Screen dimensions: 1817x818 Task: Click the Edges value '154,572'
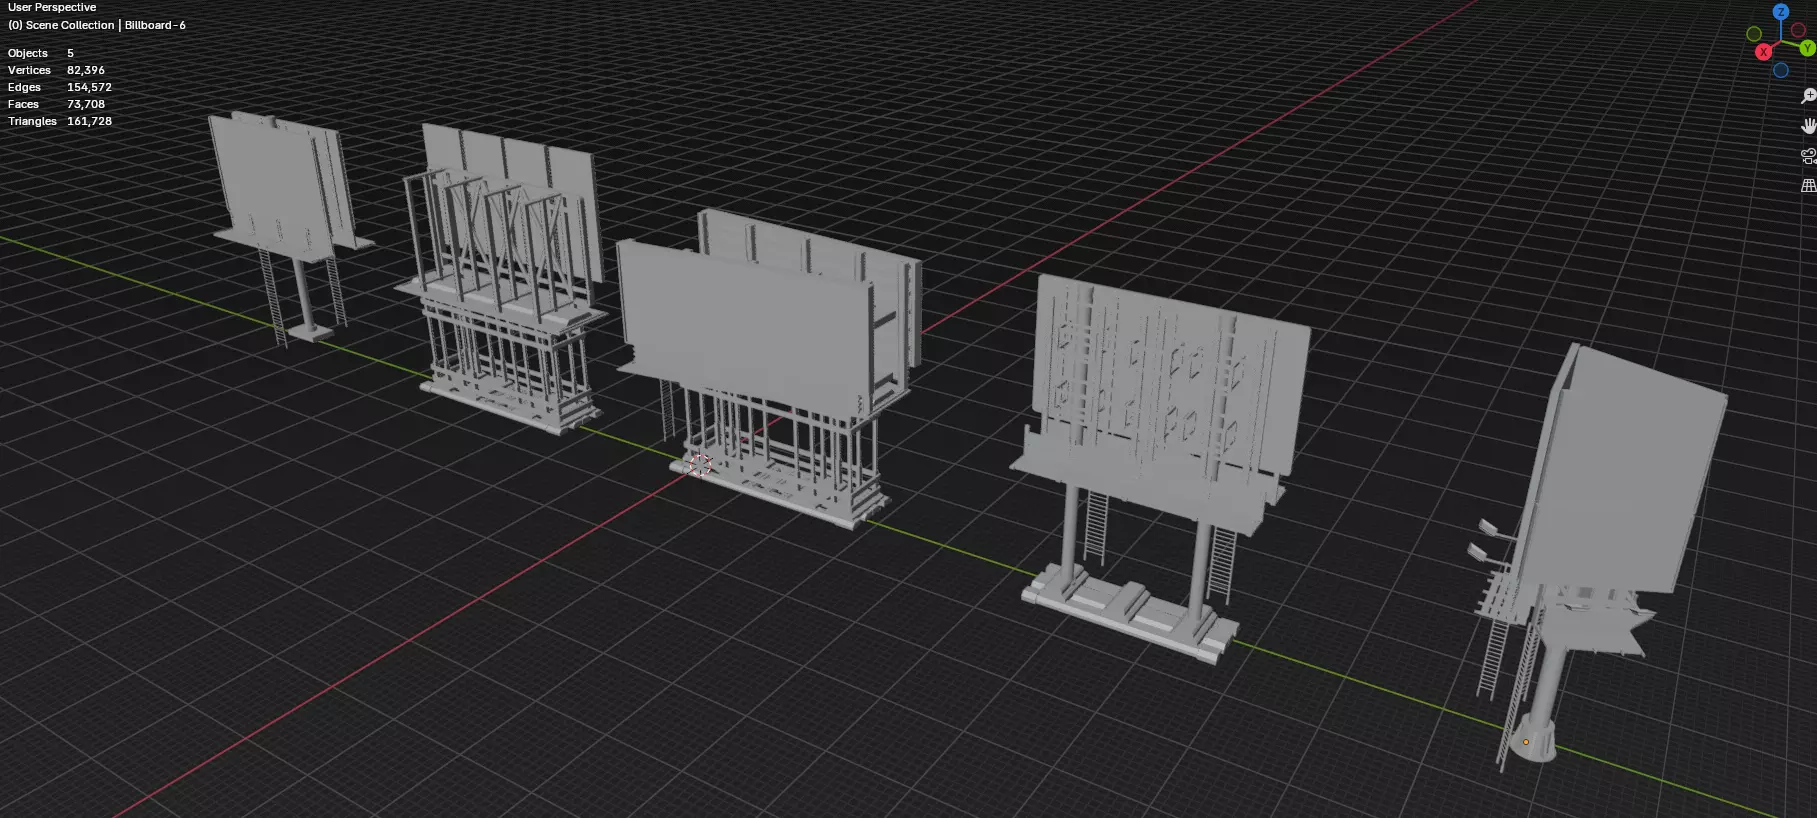pos(89,87)
